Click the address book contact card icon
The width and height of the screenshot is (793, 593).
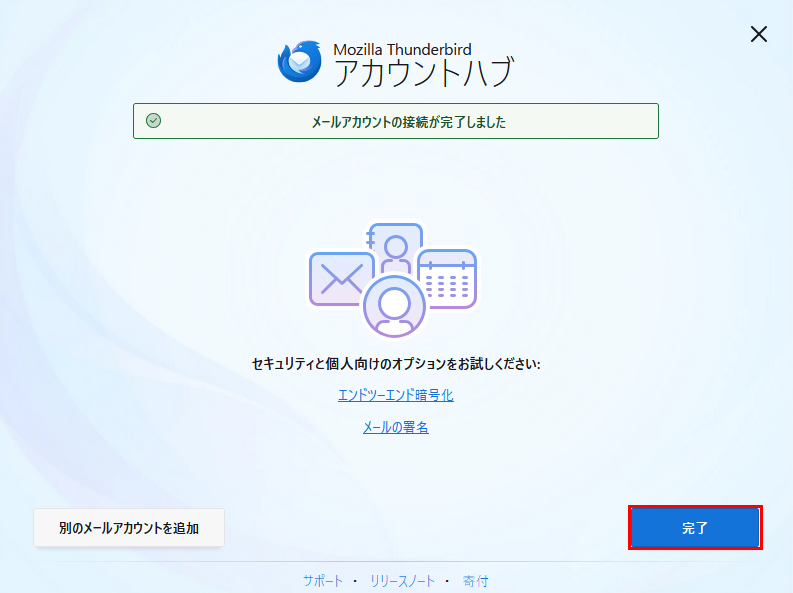[396, 244]
